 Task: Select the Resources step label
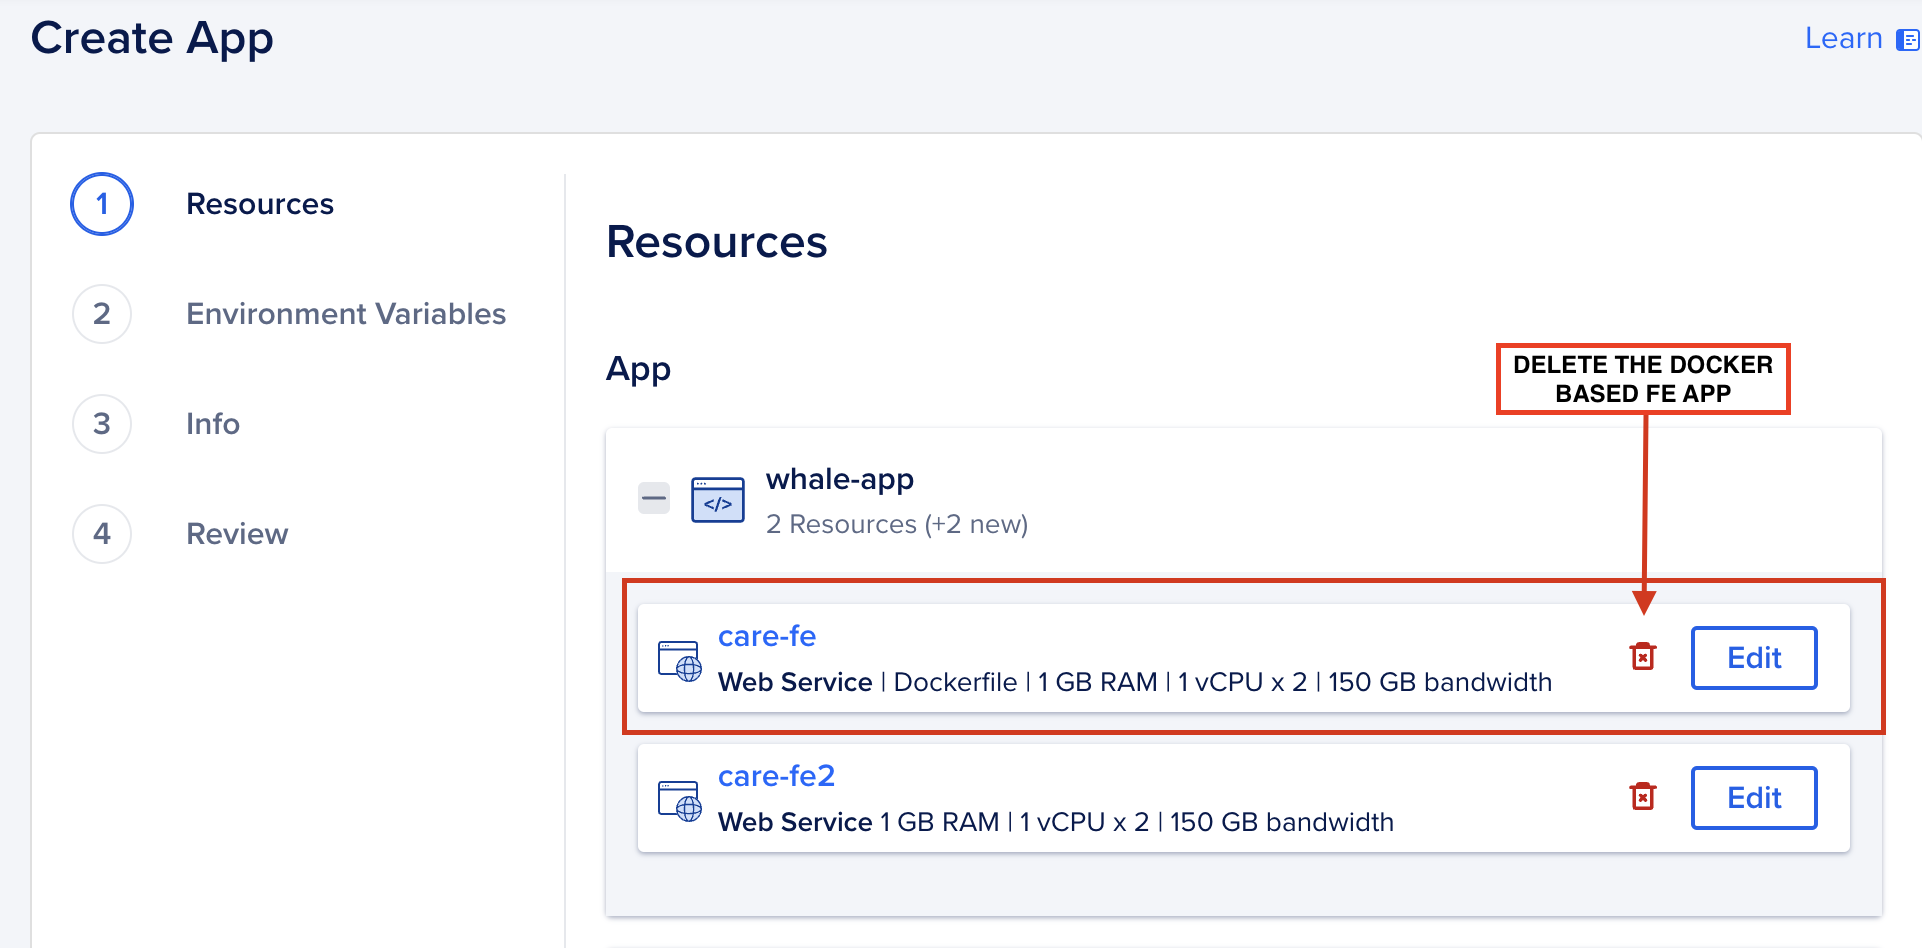[x=260, y=204]
